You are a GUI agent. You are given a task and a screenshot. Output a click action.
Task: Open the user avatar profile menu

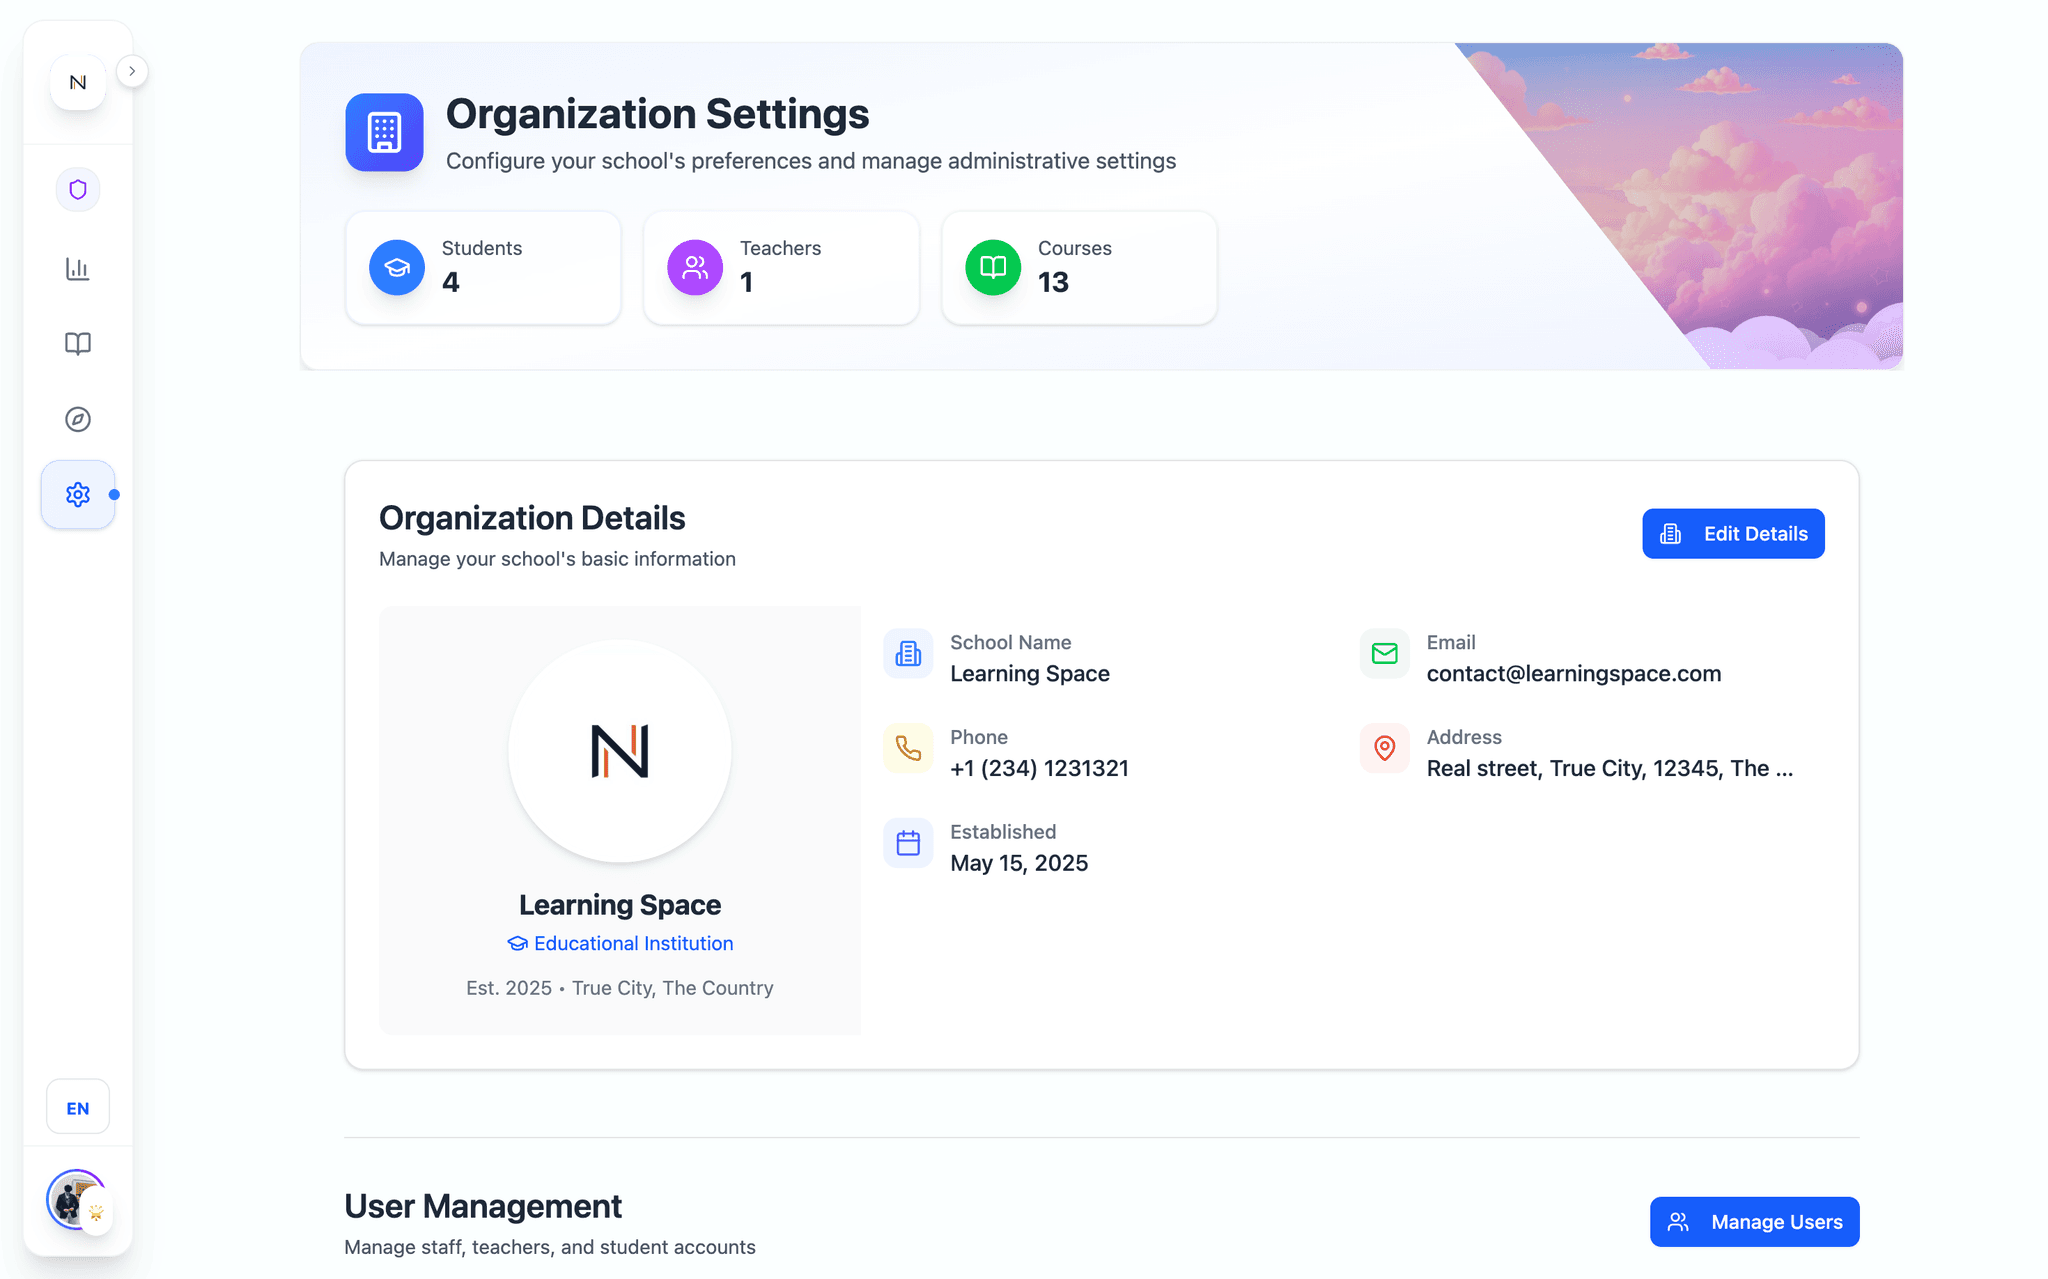[x=74, y=1198]
